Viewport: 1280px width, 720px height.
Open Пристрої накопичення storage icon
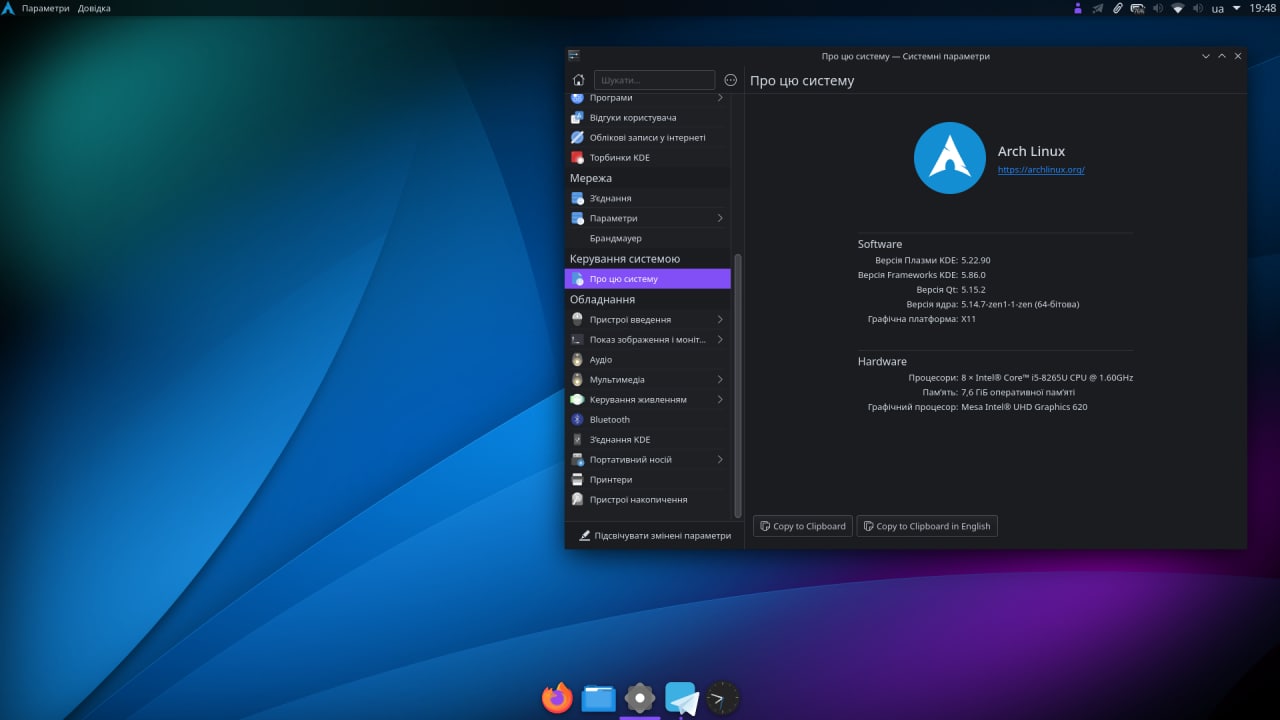click(577, 500)
